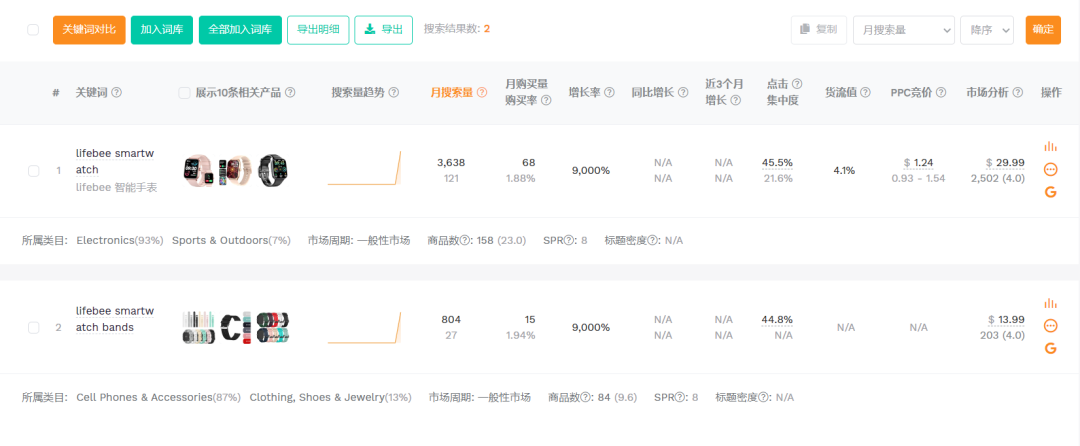This screenshot has width=1080, height=446.
Task: Click the $ 13.99 market price value
Action: (1006, 319)
